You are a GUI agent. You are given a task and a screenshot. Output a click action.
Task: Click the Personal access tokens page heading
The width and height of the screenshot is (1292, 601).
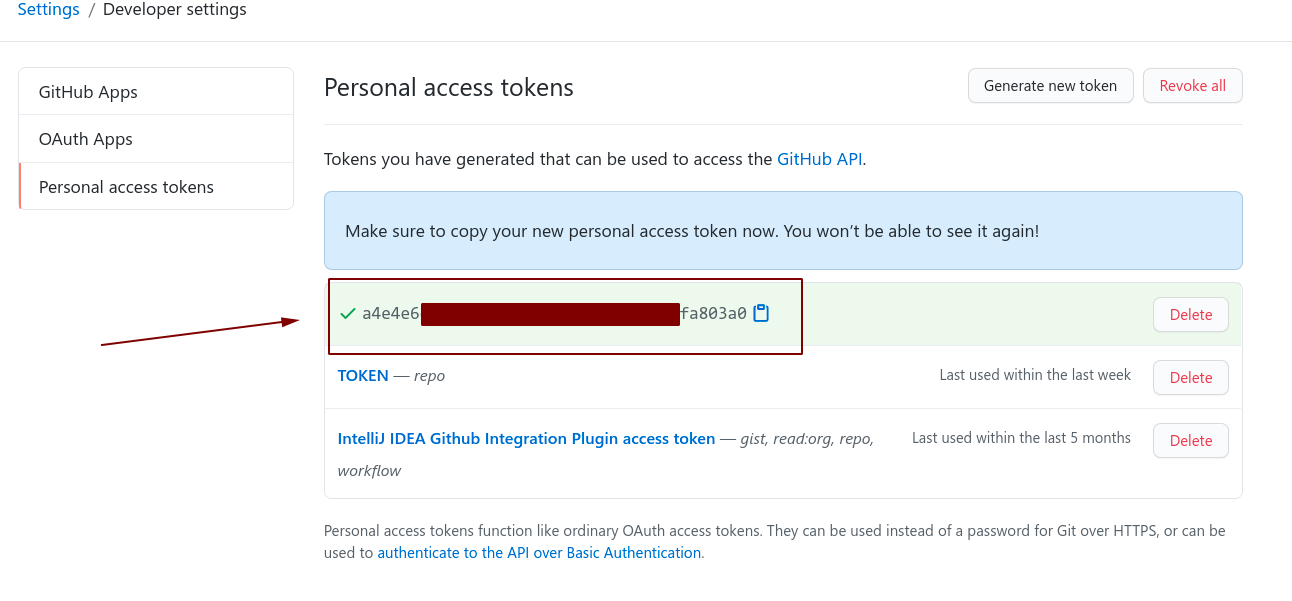(449, 88)
